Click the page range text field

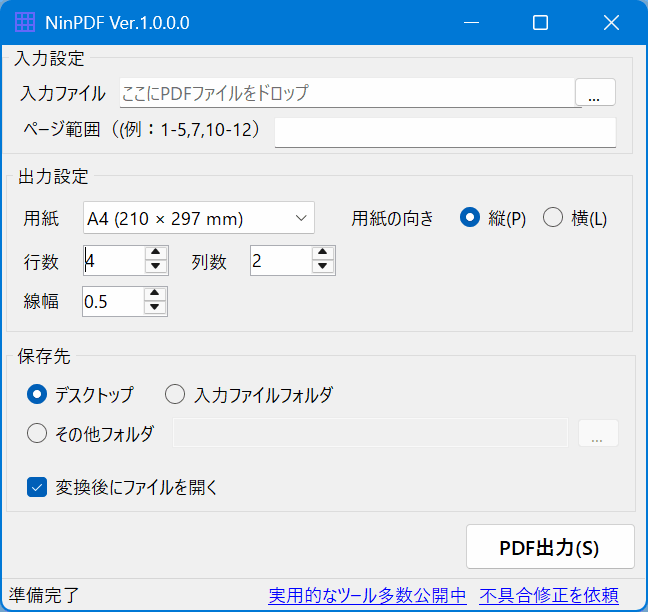445,132
